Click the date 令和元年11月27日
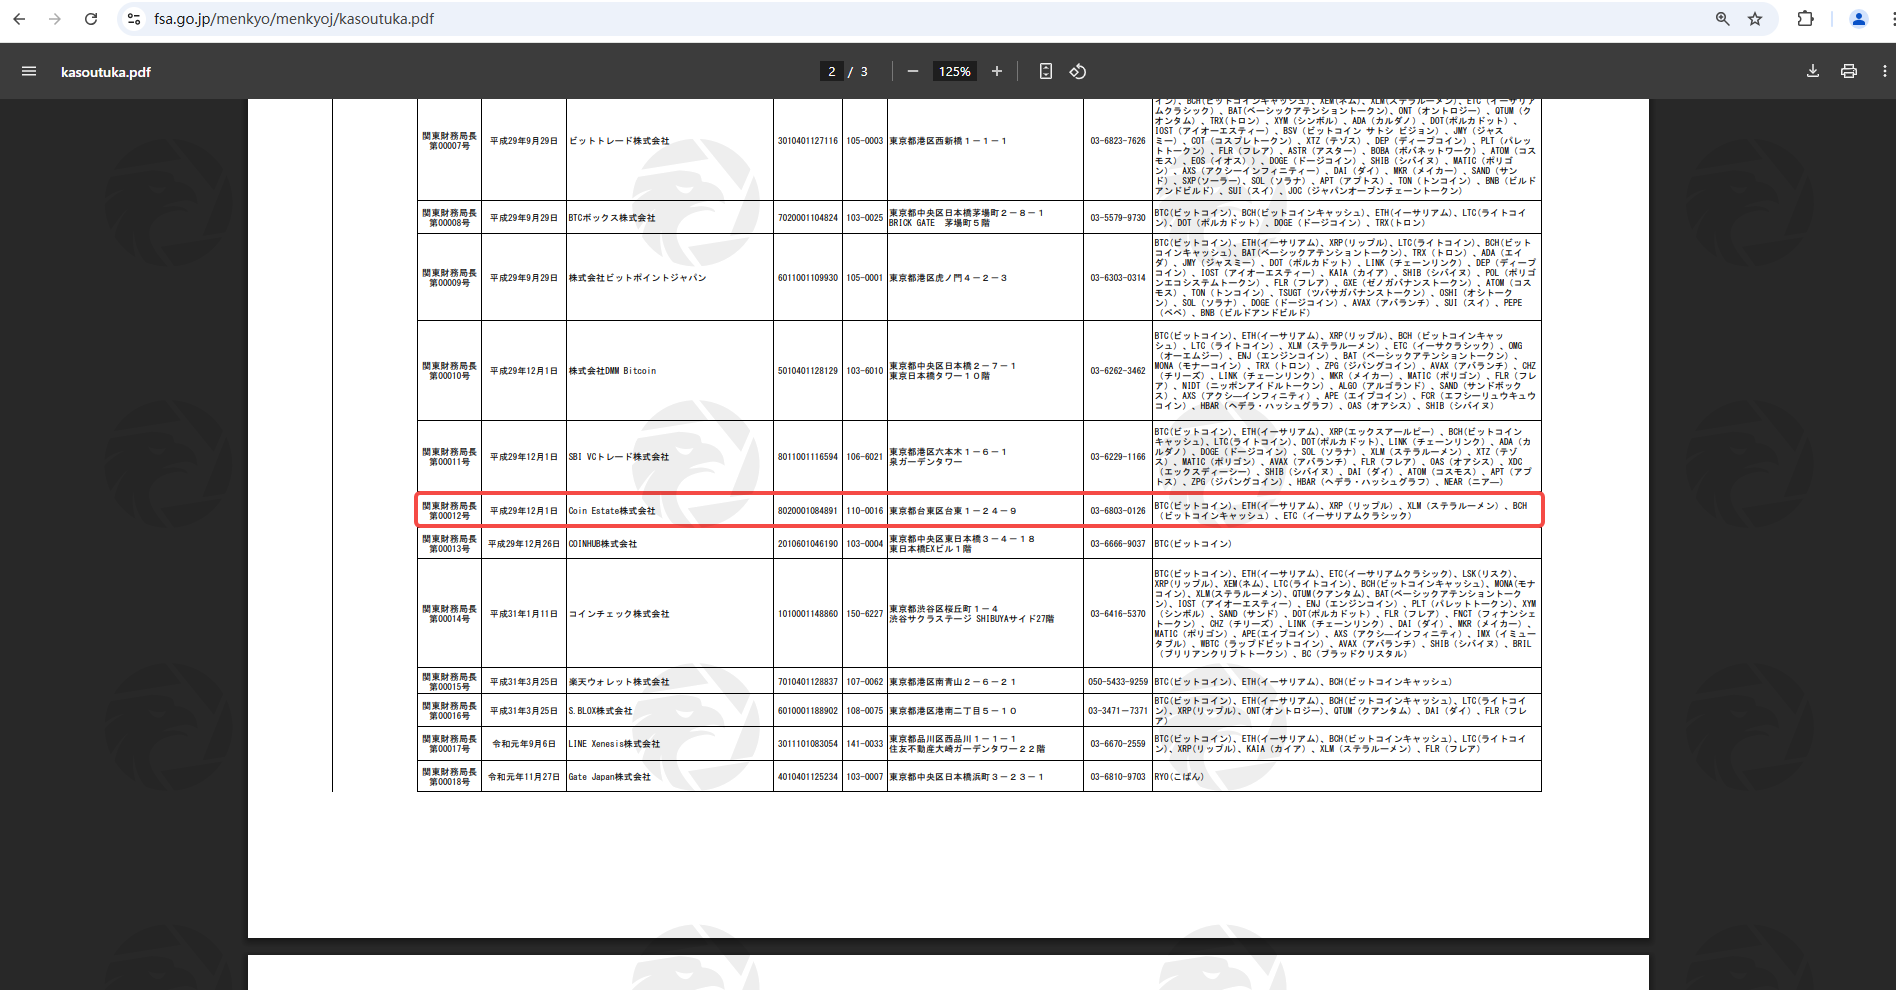This screenshot has height=990, width=1896. pyautogui.click(x=524, y=777)
